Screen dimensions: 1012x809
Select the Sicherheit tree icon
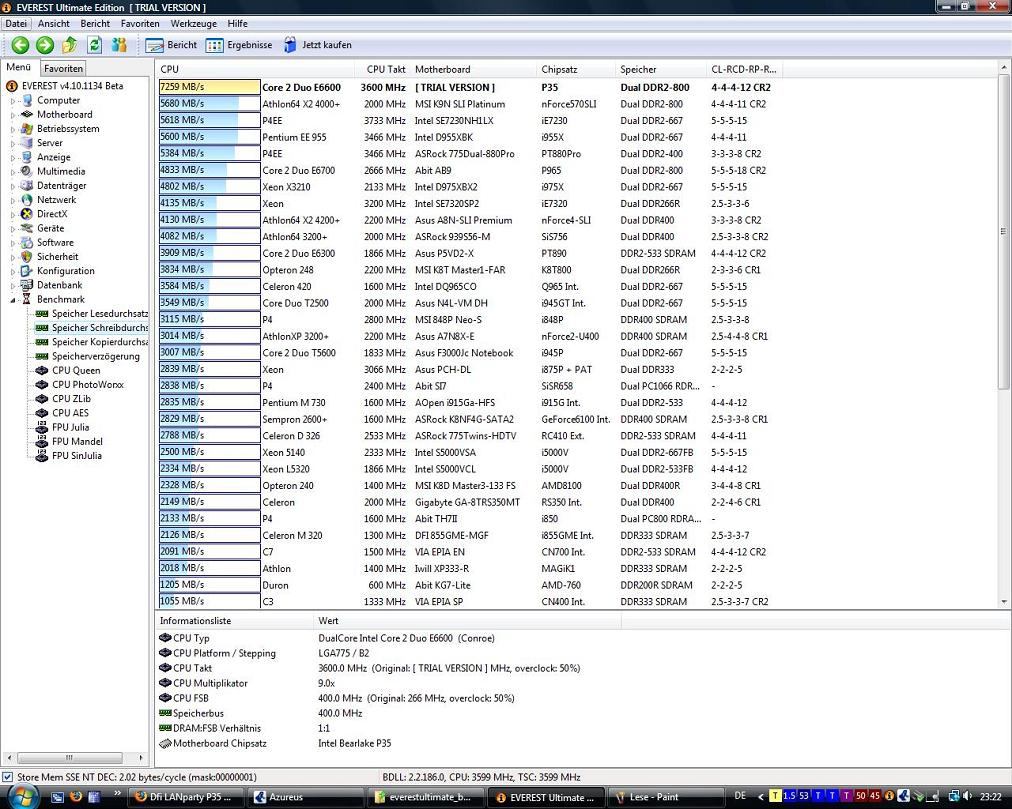pyautogui.click(x=26, y=256)
